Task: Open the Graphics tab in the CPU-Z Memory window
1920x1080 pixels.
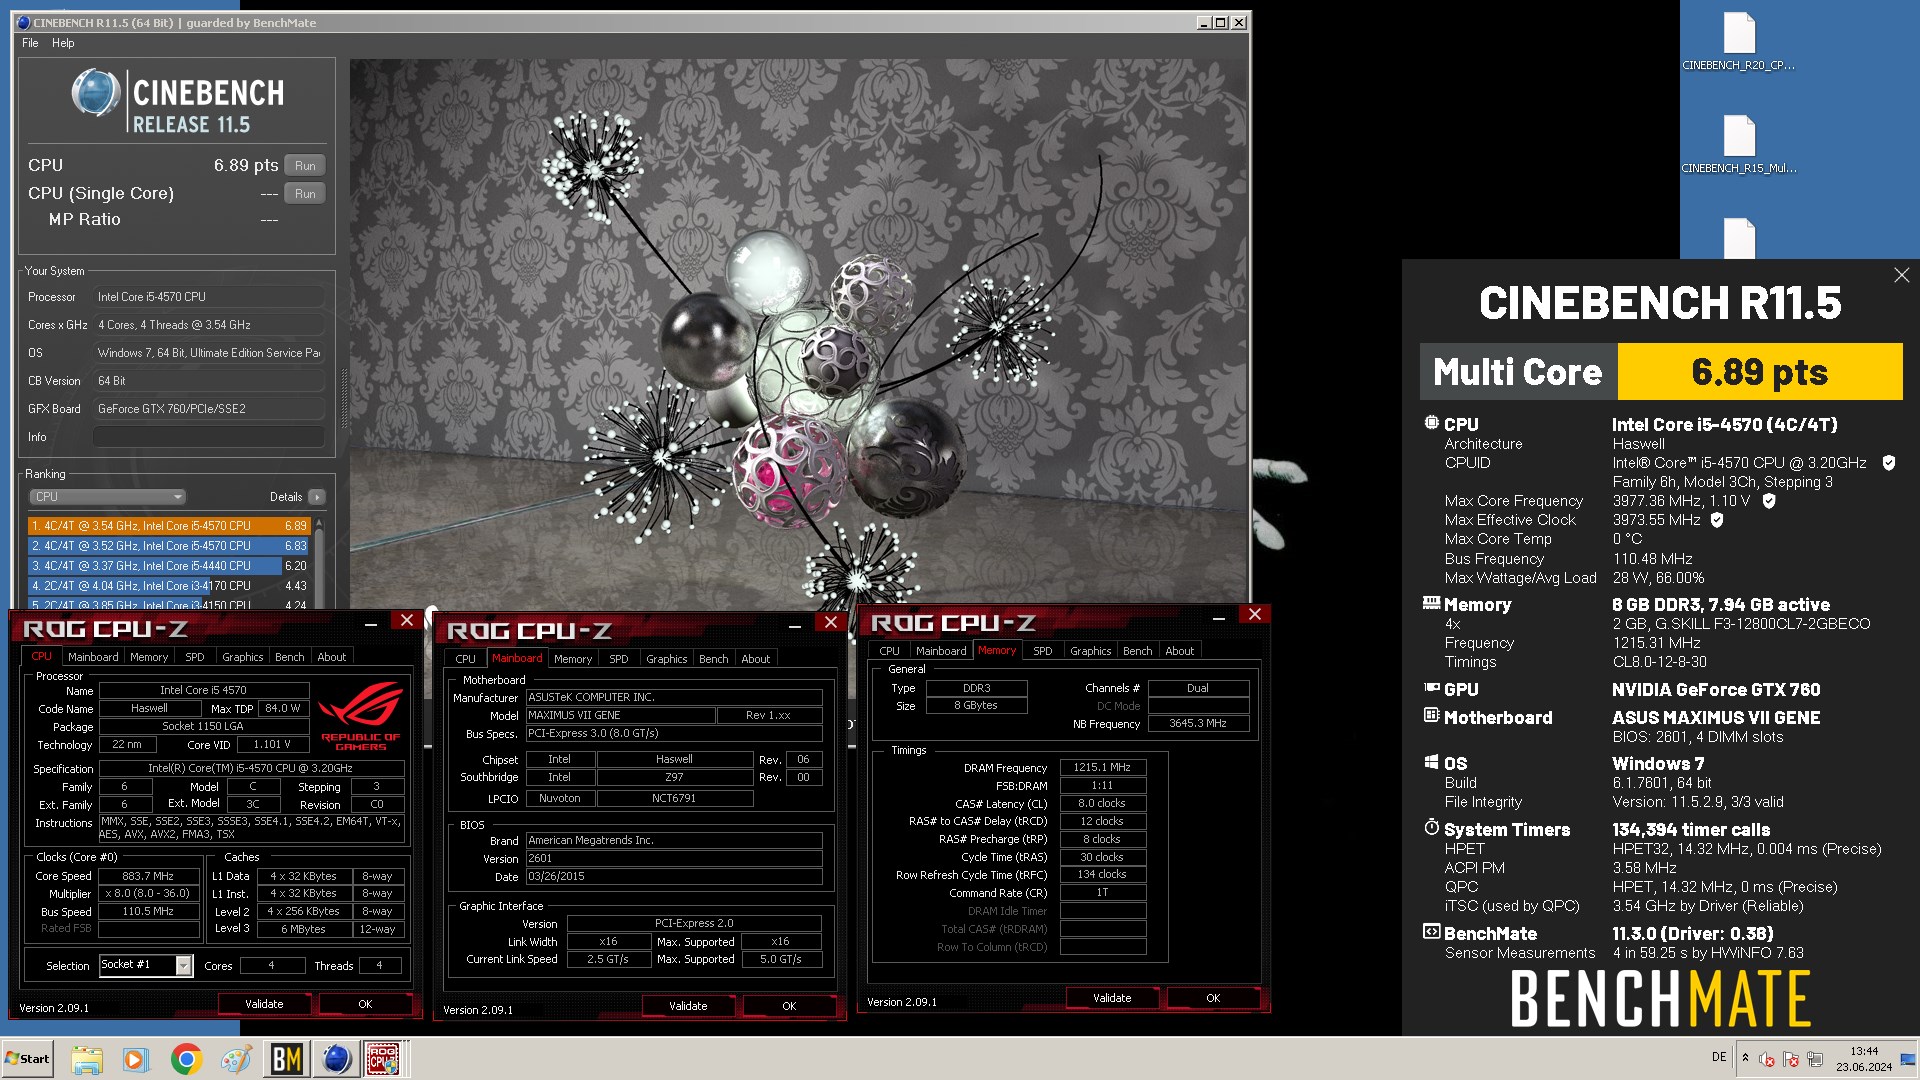Action: point(1090,651)
